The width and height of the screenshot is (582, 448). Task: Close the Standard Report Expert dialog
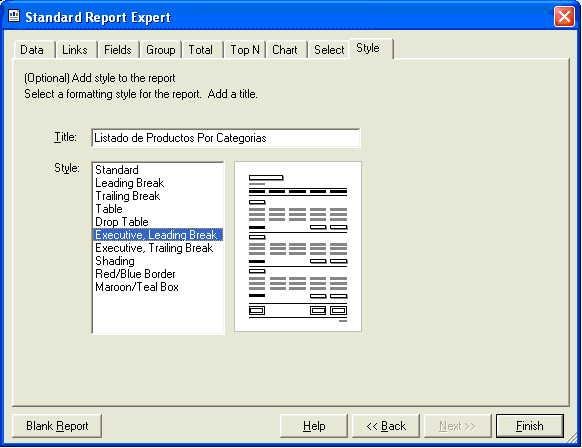564,17
